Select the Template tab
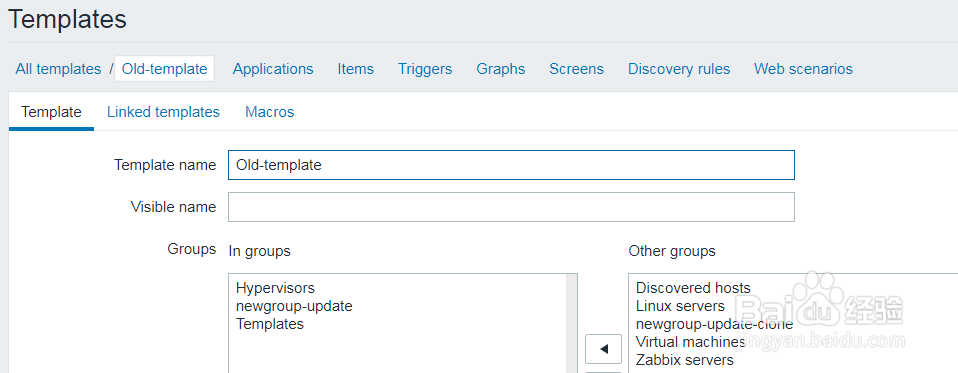Screen dimensions: 958x373 (51, 112)
